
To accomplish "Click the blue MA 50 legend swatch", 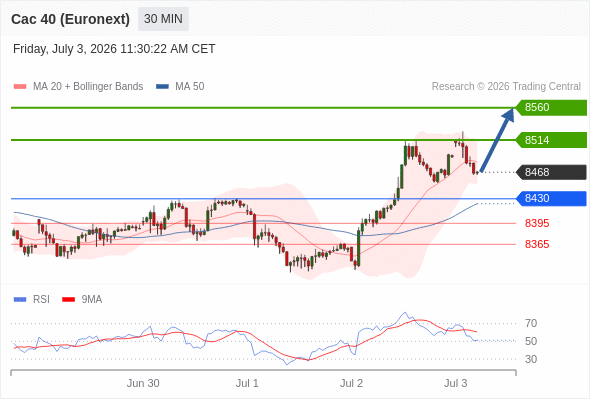I will pyautogui.click(x=162, y=87).
